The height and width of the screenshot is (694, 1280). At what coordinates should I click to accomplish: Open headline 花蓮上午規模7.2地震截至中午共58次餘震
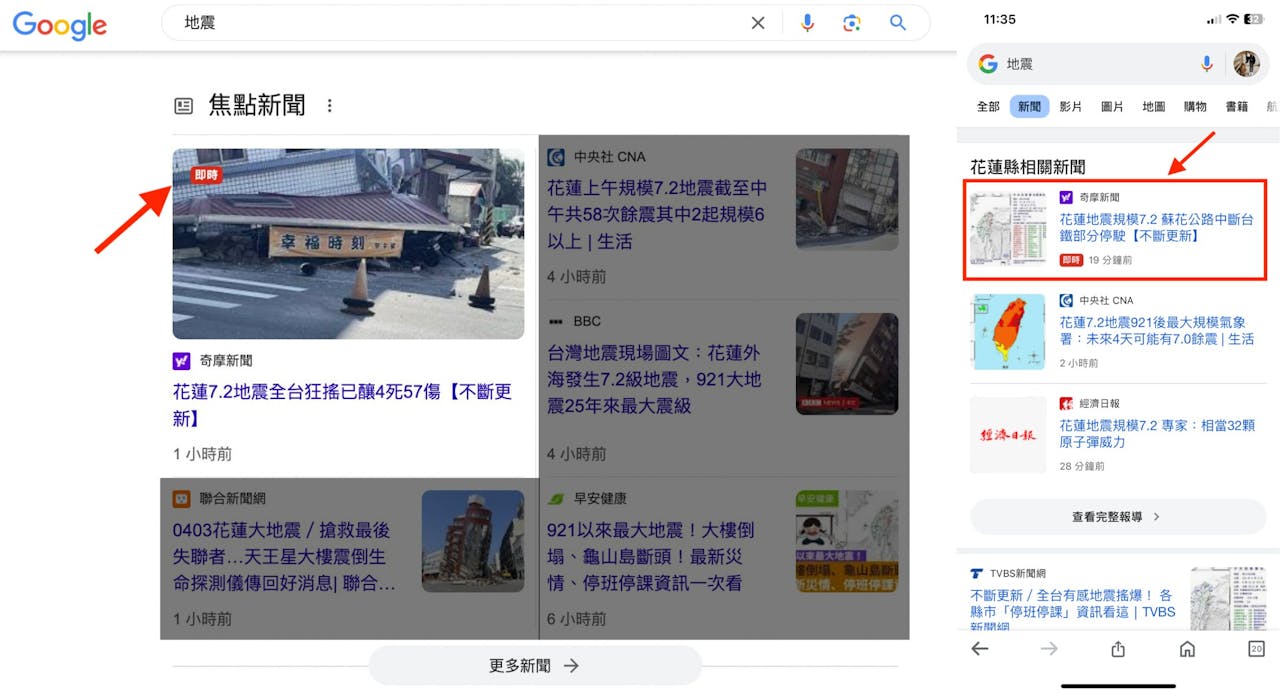(657, 215)
